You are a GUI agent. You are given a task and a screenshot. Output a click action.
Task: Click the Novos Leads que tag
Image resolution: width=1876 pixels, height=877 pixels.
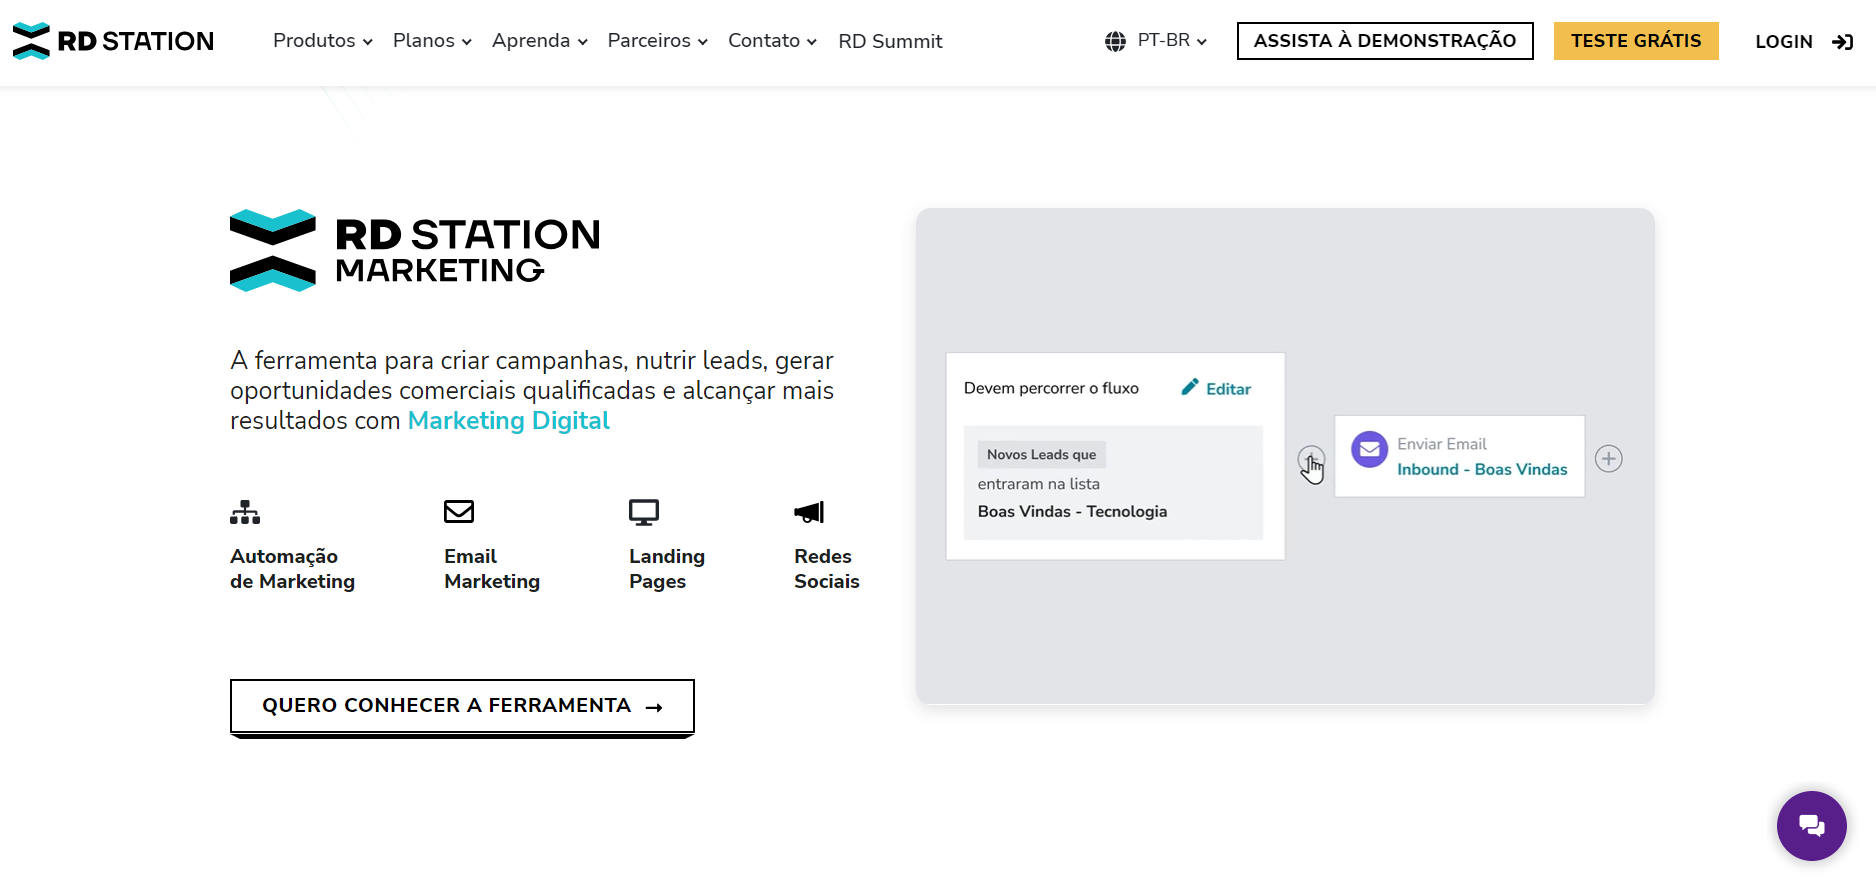click(x=1041, y=454)
